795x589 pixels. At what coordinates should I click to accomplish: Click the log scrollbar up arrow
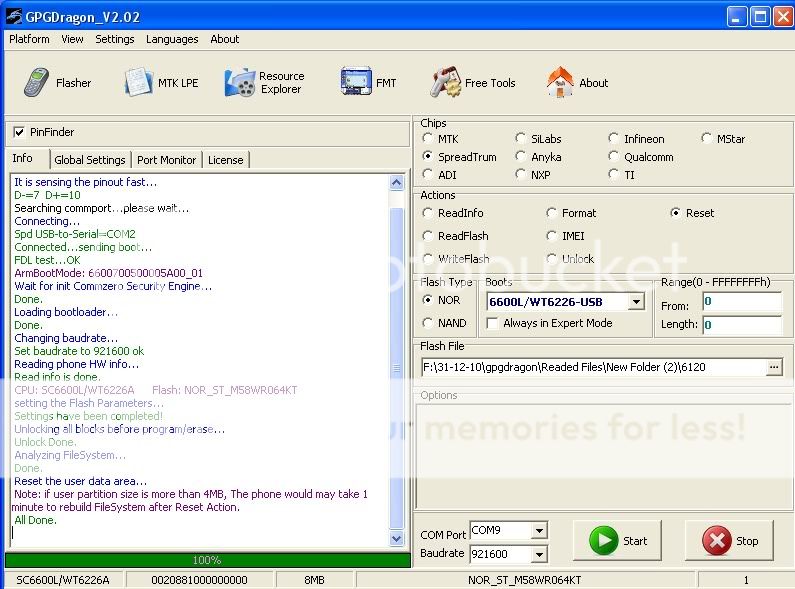(396, 182)
